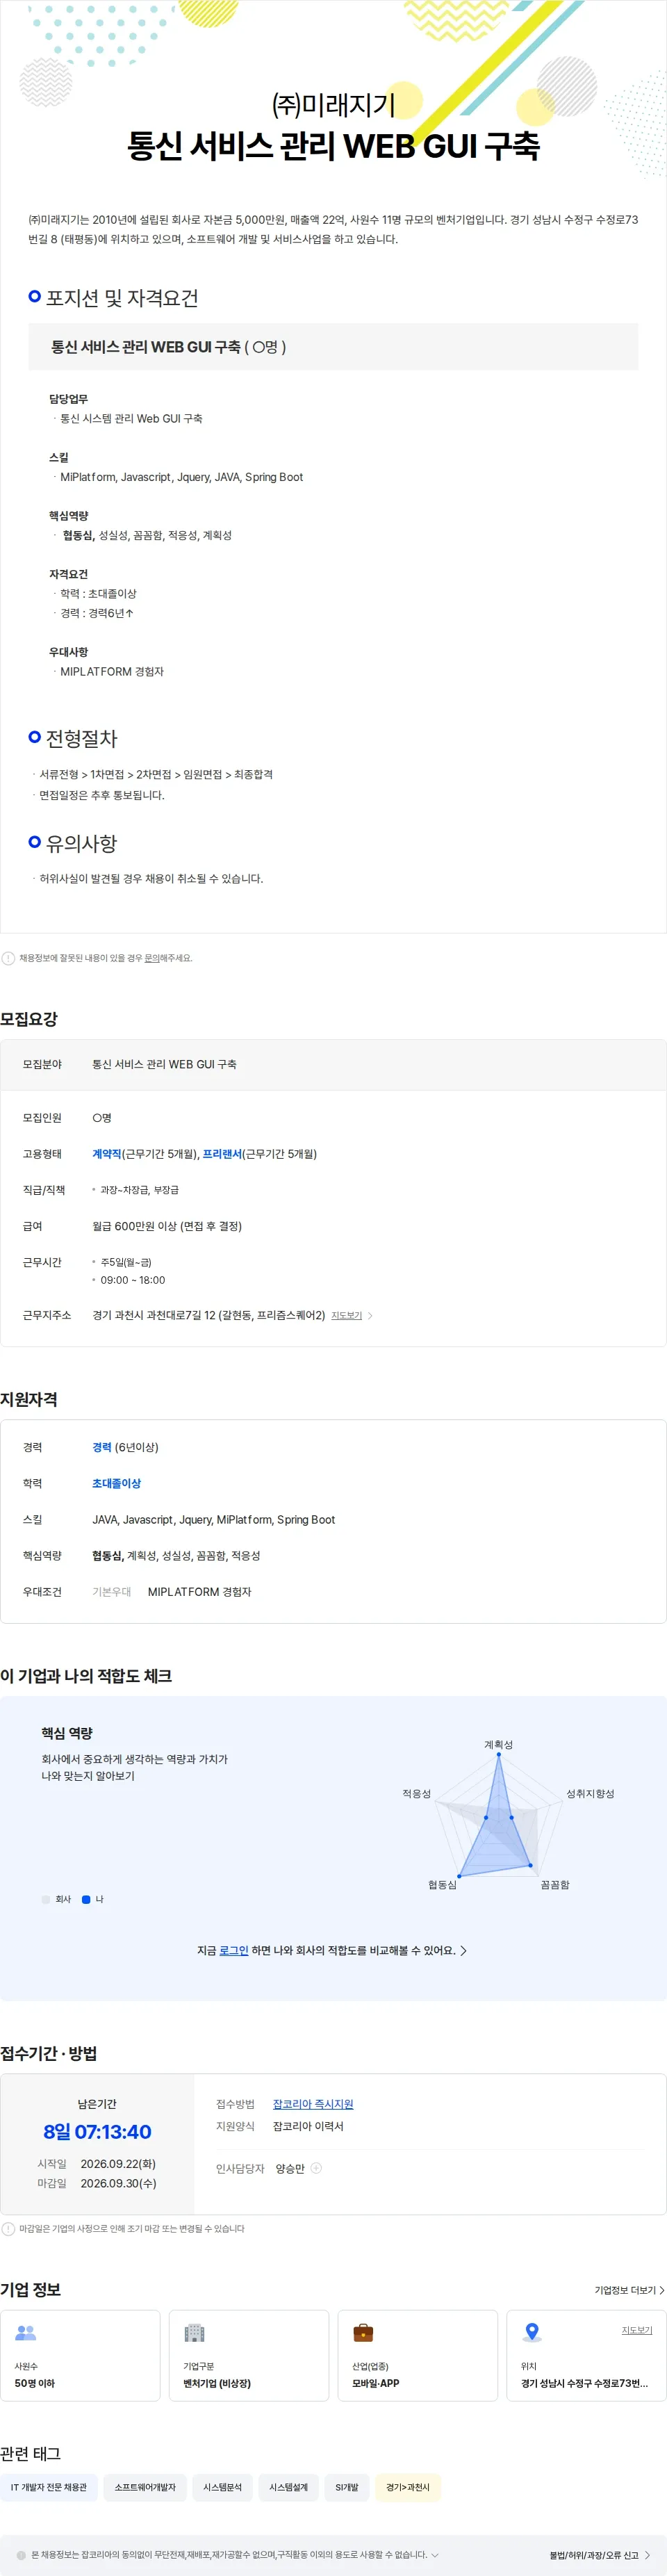This screenshot has height=2576, width=667.
Task: Expand the footer disclaimer chevron
Action: pos(435,2555)
